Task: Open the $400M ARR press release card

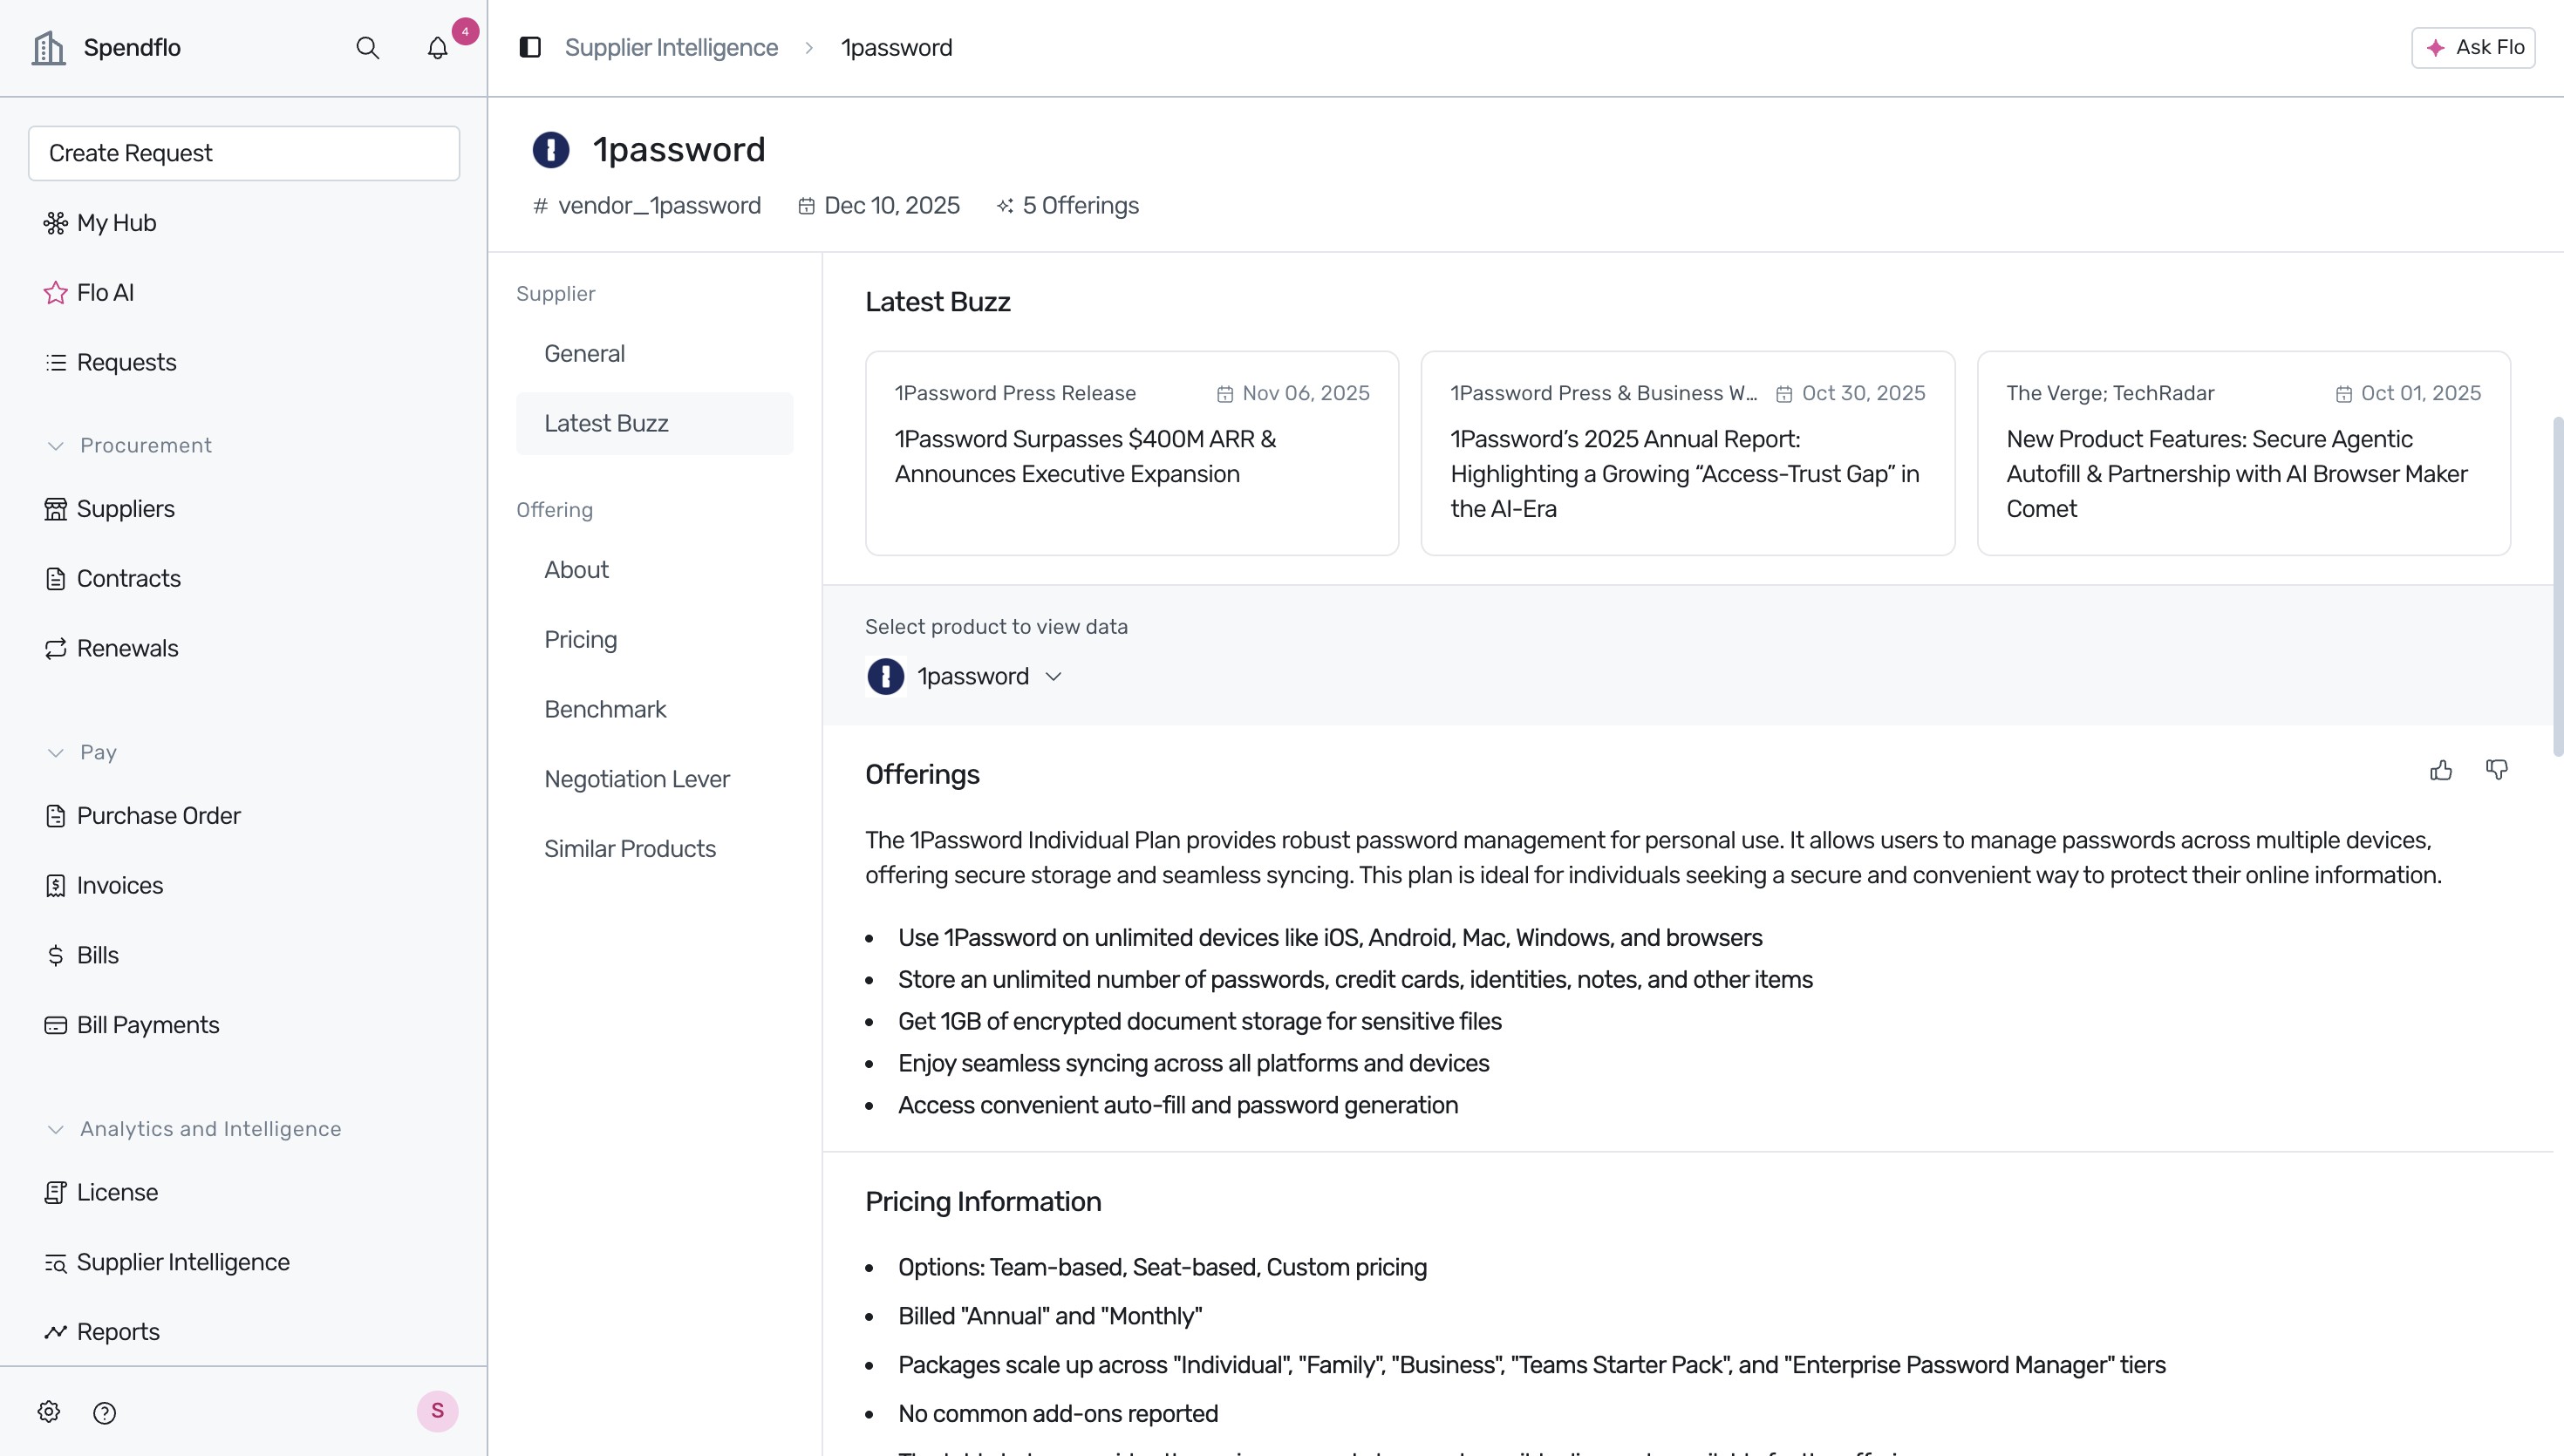Action: tap(1132, 453)
